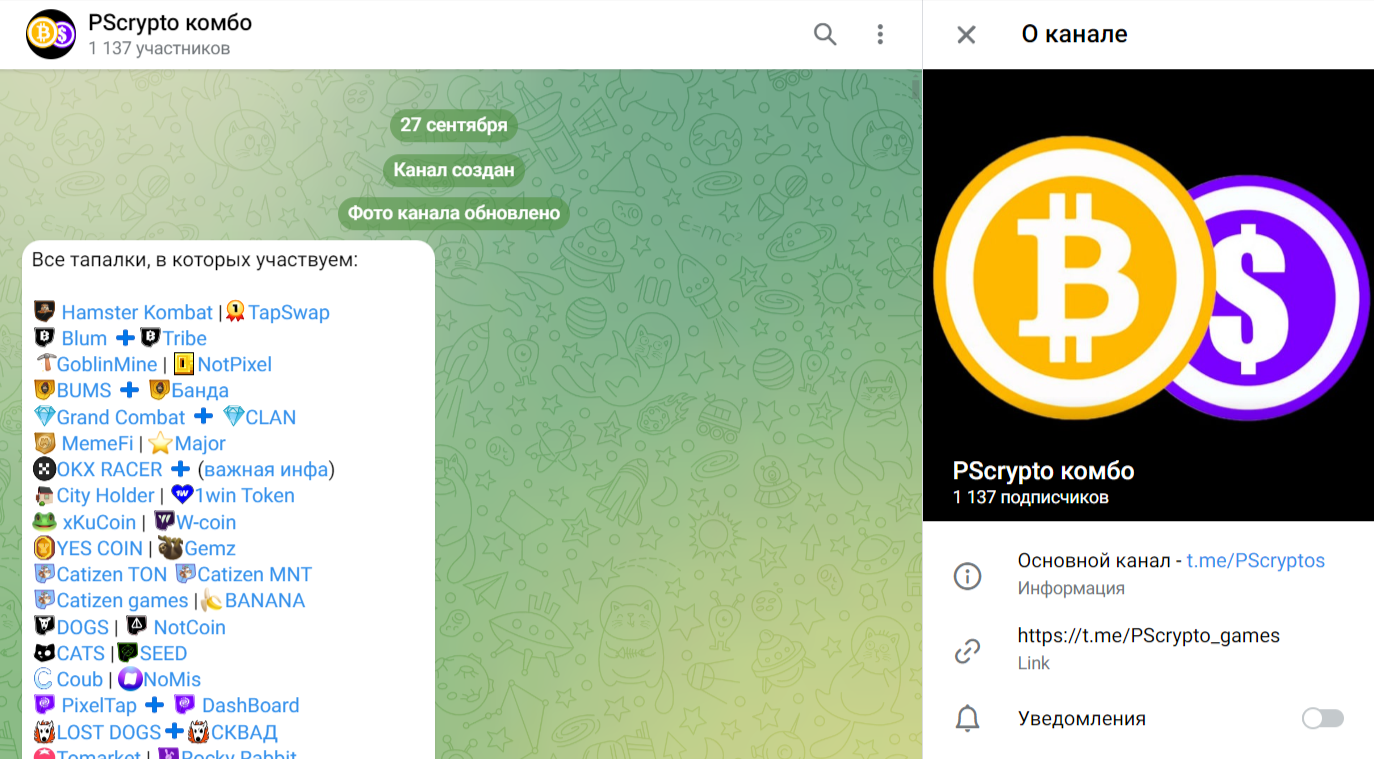The width and height of the screenshot is (1374, 759).
Task: Open the Gemz link
Action: pyautogui.click(x=209, y=548)
